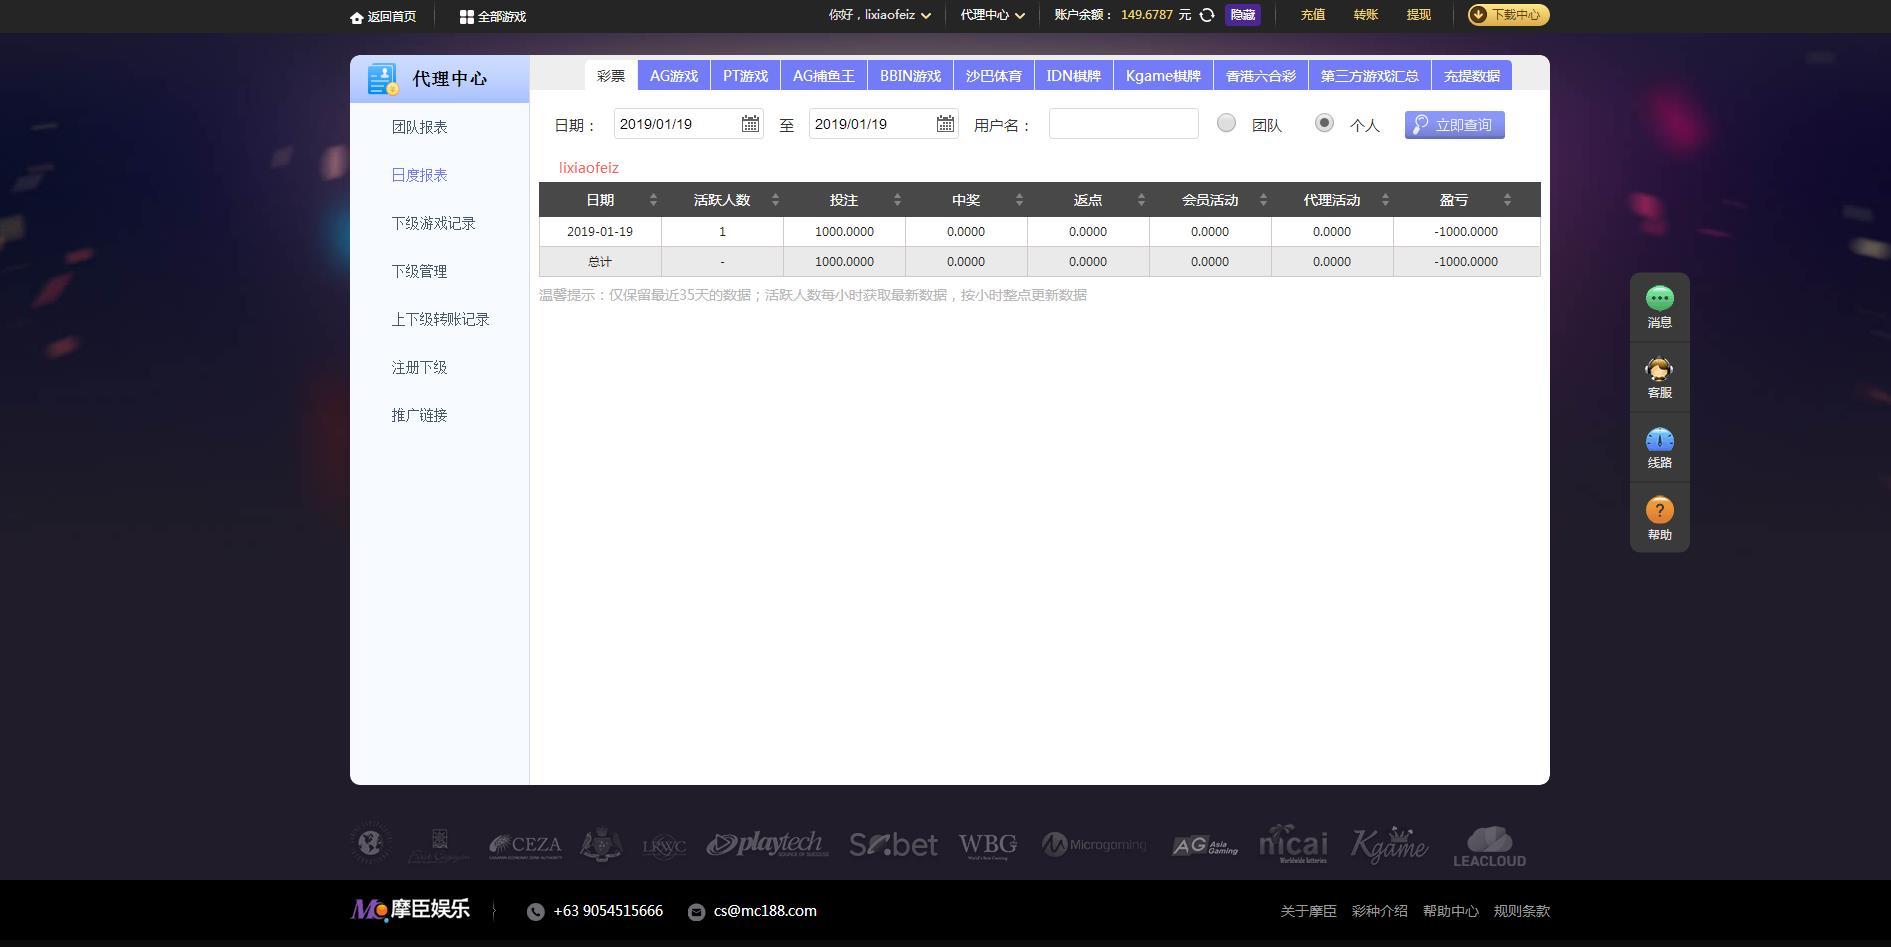1891x947 pixels.
Task: Open 客服 customer service icon
Action: click(1659, 368)
